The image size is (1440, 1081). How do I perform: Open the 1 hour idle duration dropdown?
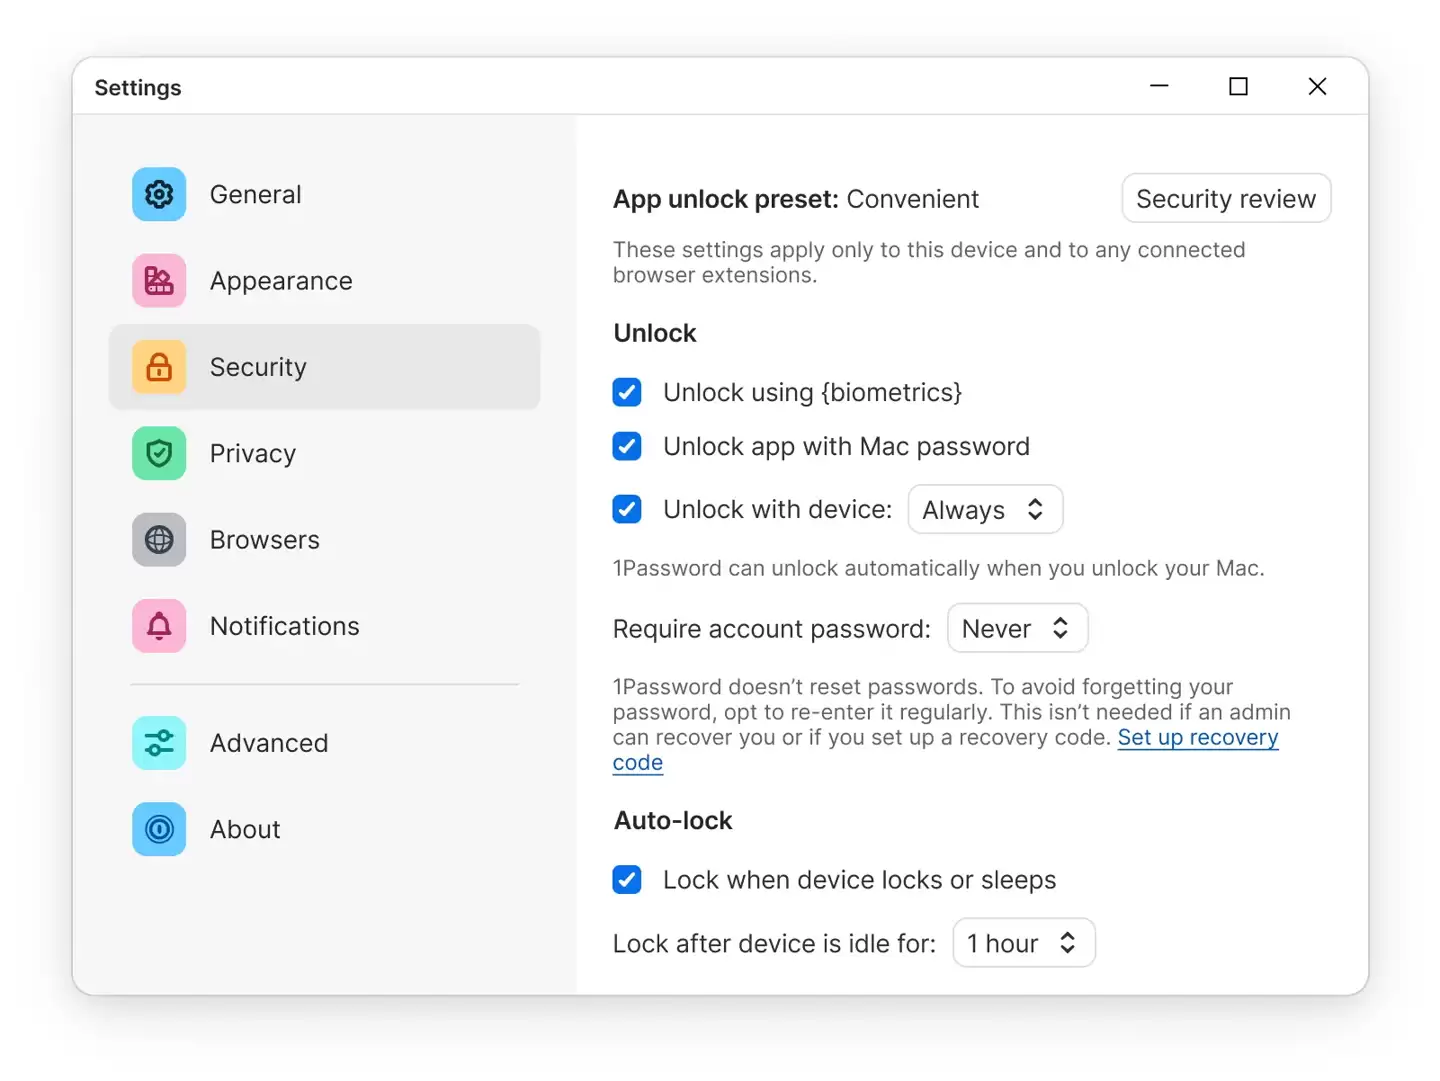(1023, 942)
